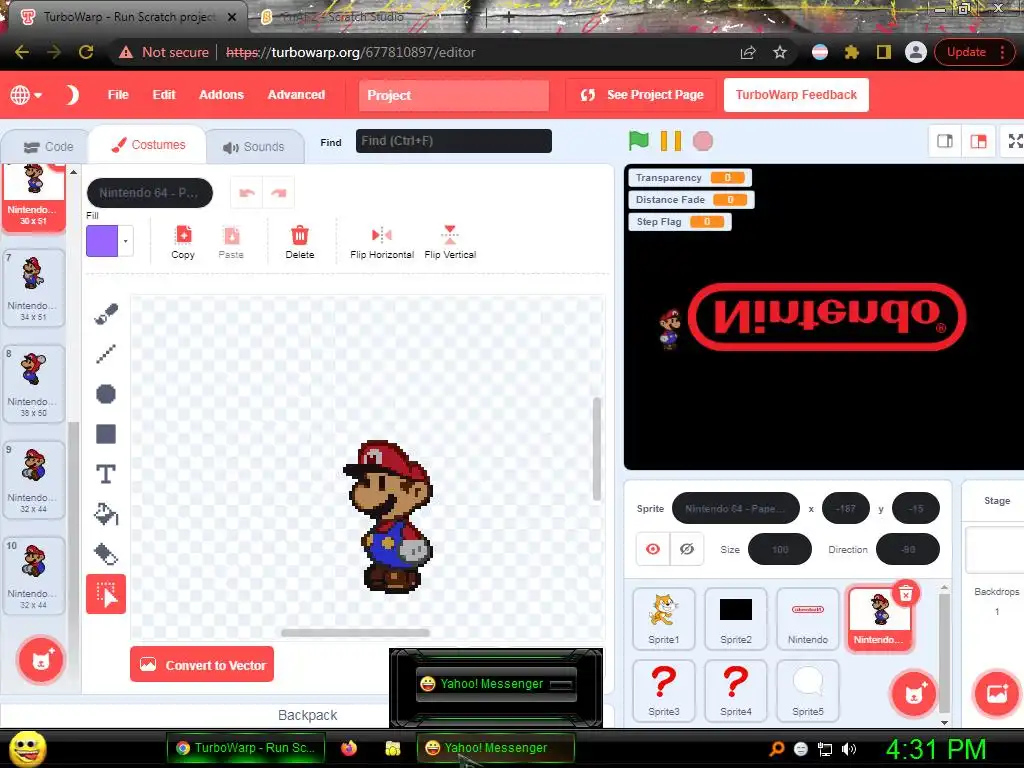Click the paint canvas horizontal scrollbar
The width and height of the screenshot is (1024, 768).
point(355,632)
